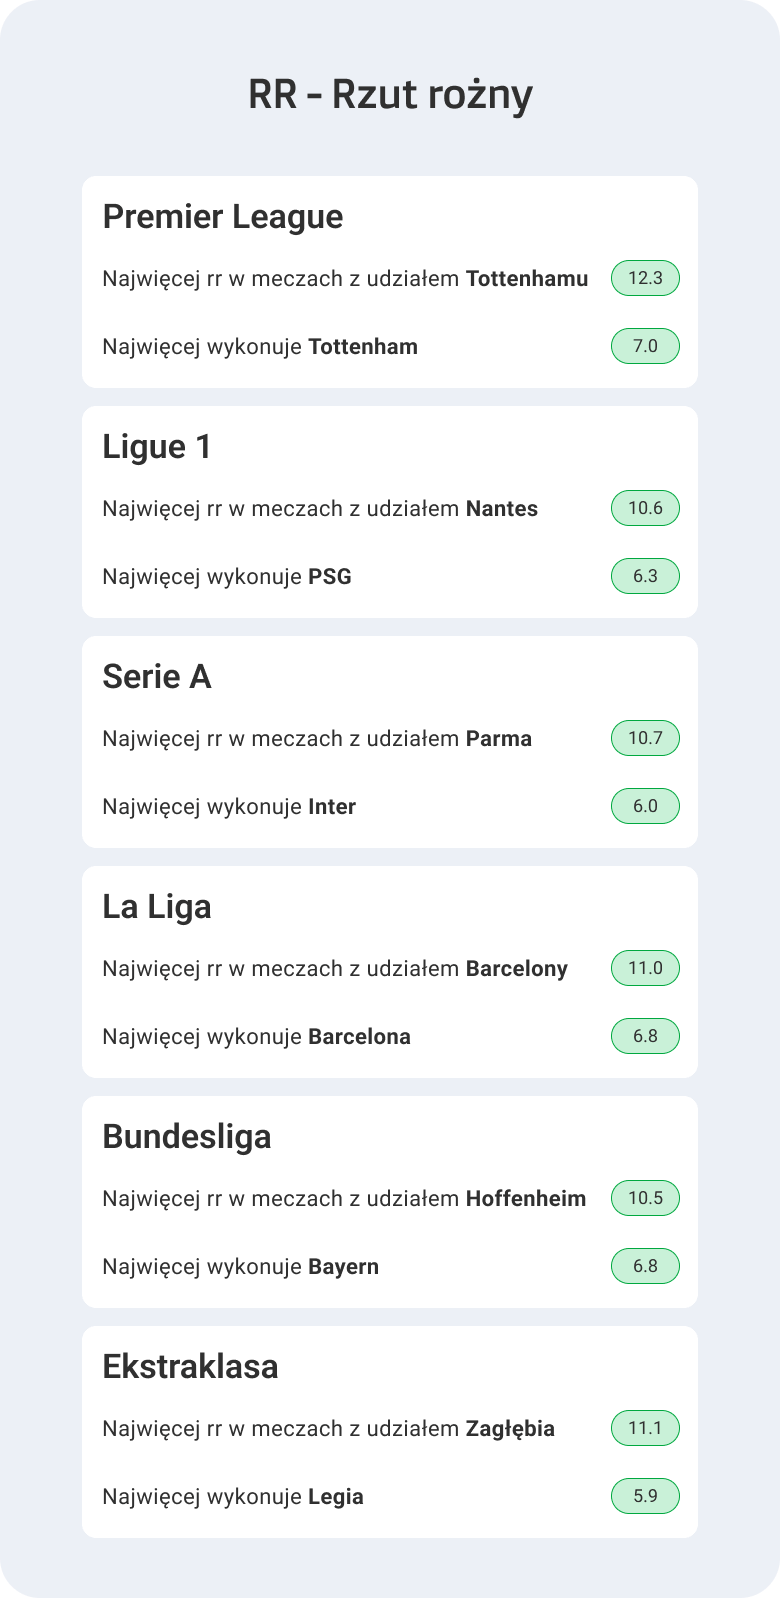Select the 6.8 badge beside Bayern
Image resolution: width=780 pixels, height=1598 pixels.
pos(645,1266)
